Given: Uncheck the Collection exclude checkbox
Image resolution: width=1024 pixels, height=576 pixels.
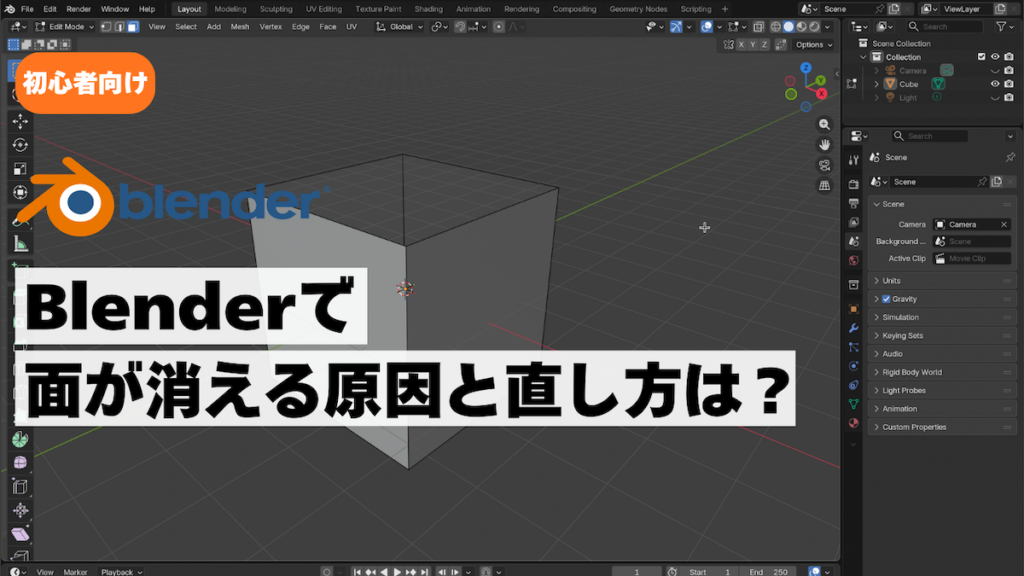Looking at the screenshot, I should point(981,57).
